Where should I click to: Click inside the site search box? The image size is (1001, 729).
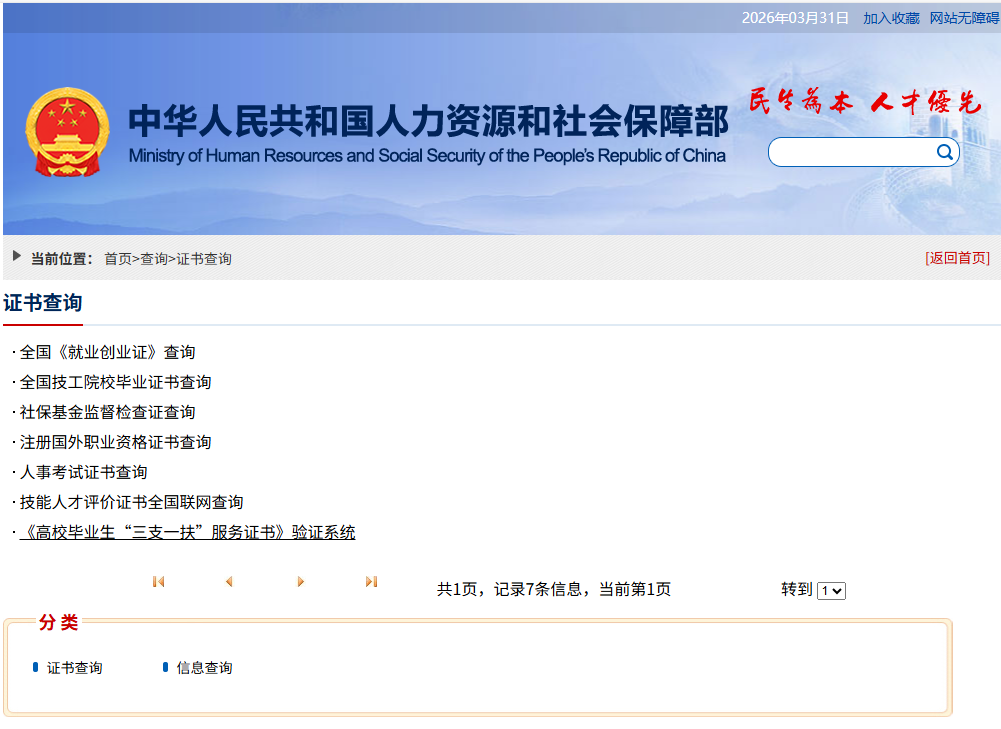[850, 153]
